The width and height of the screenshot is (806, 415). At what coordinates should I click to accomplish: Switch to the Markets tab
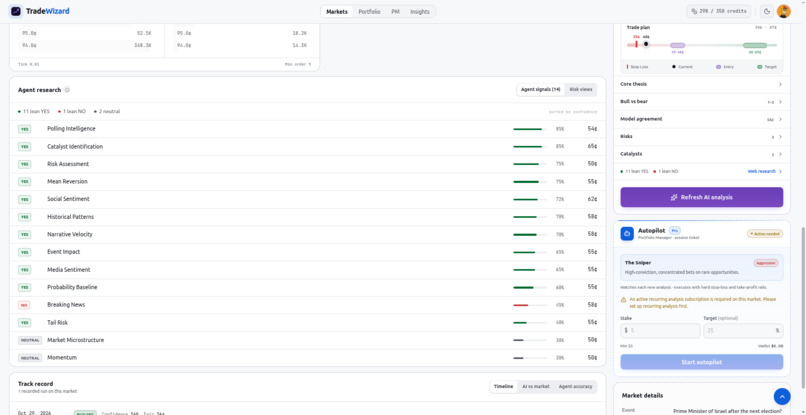[337, 11]
